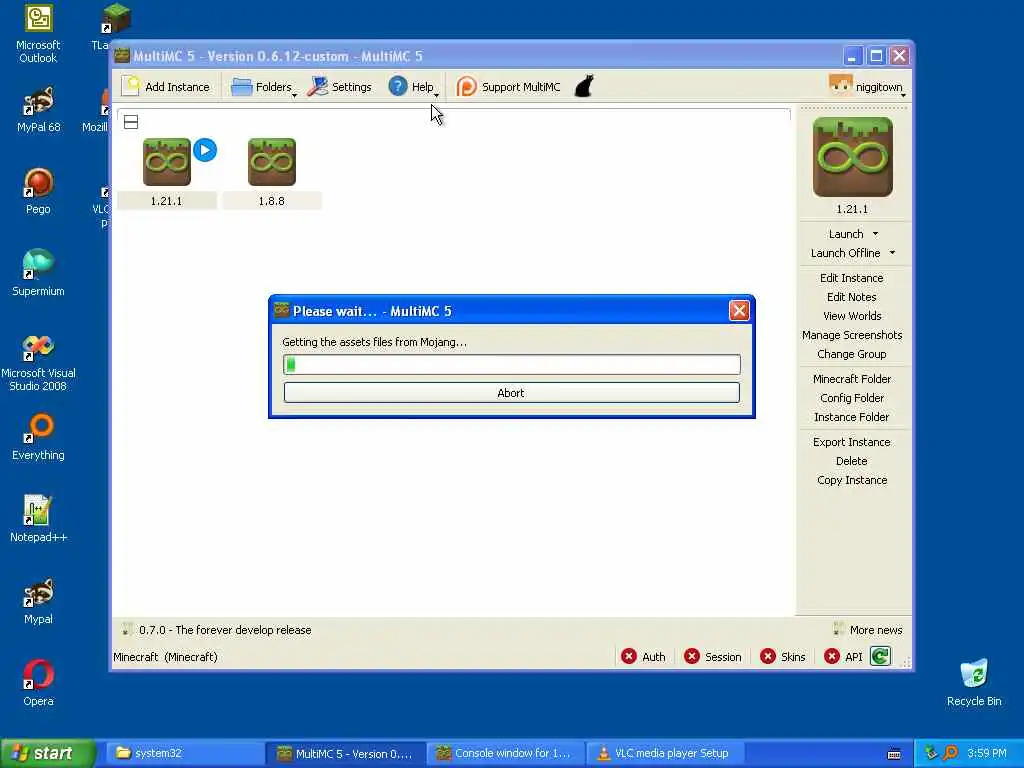This screenshot has height=768, width=1024.
Task: Open MyPal 68 desktop icon
Action: pos(38,110)
